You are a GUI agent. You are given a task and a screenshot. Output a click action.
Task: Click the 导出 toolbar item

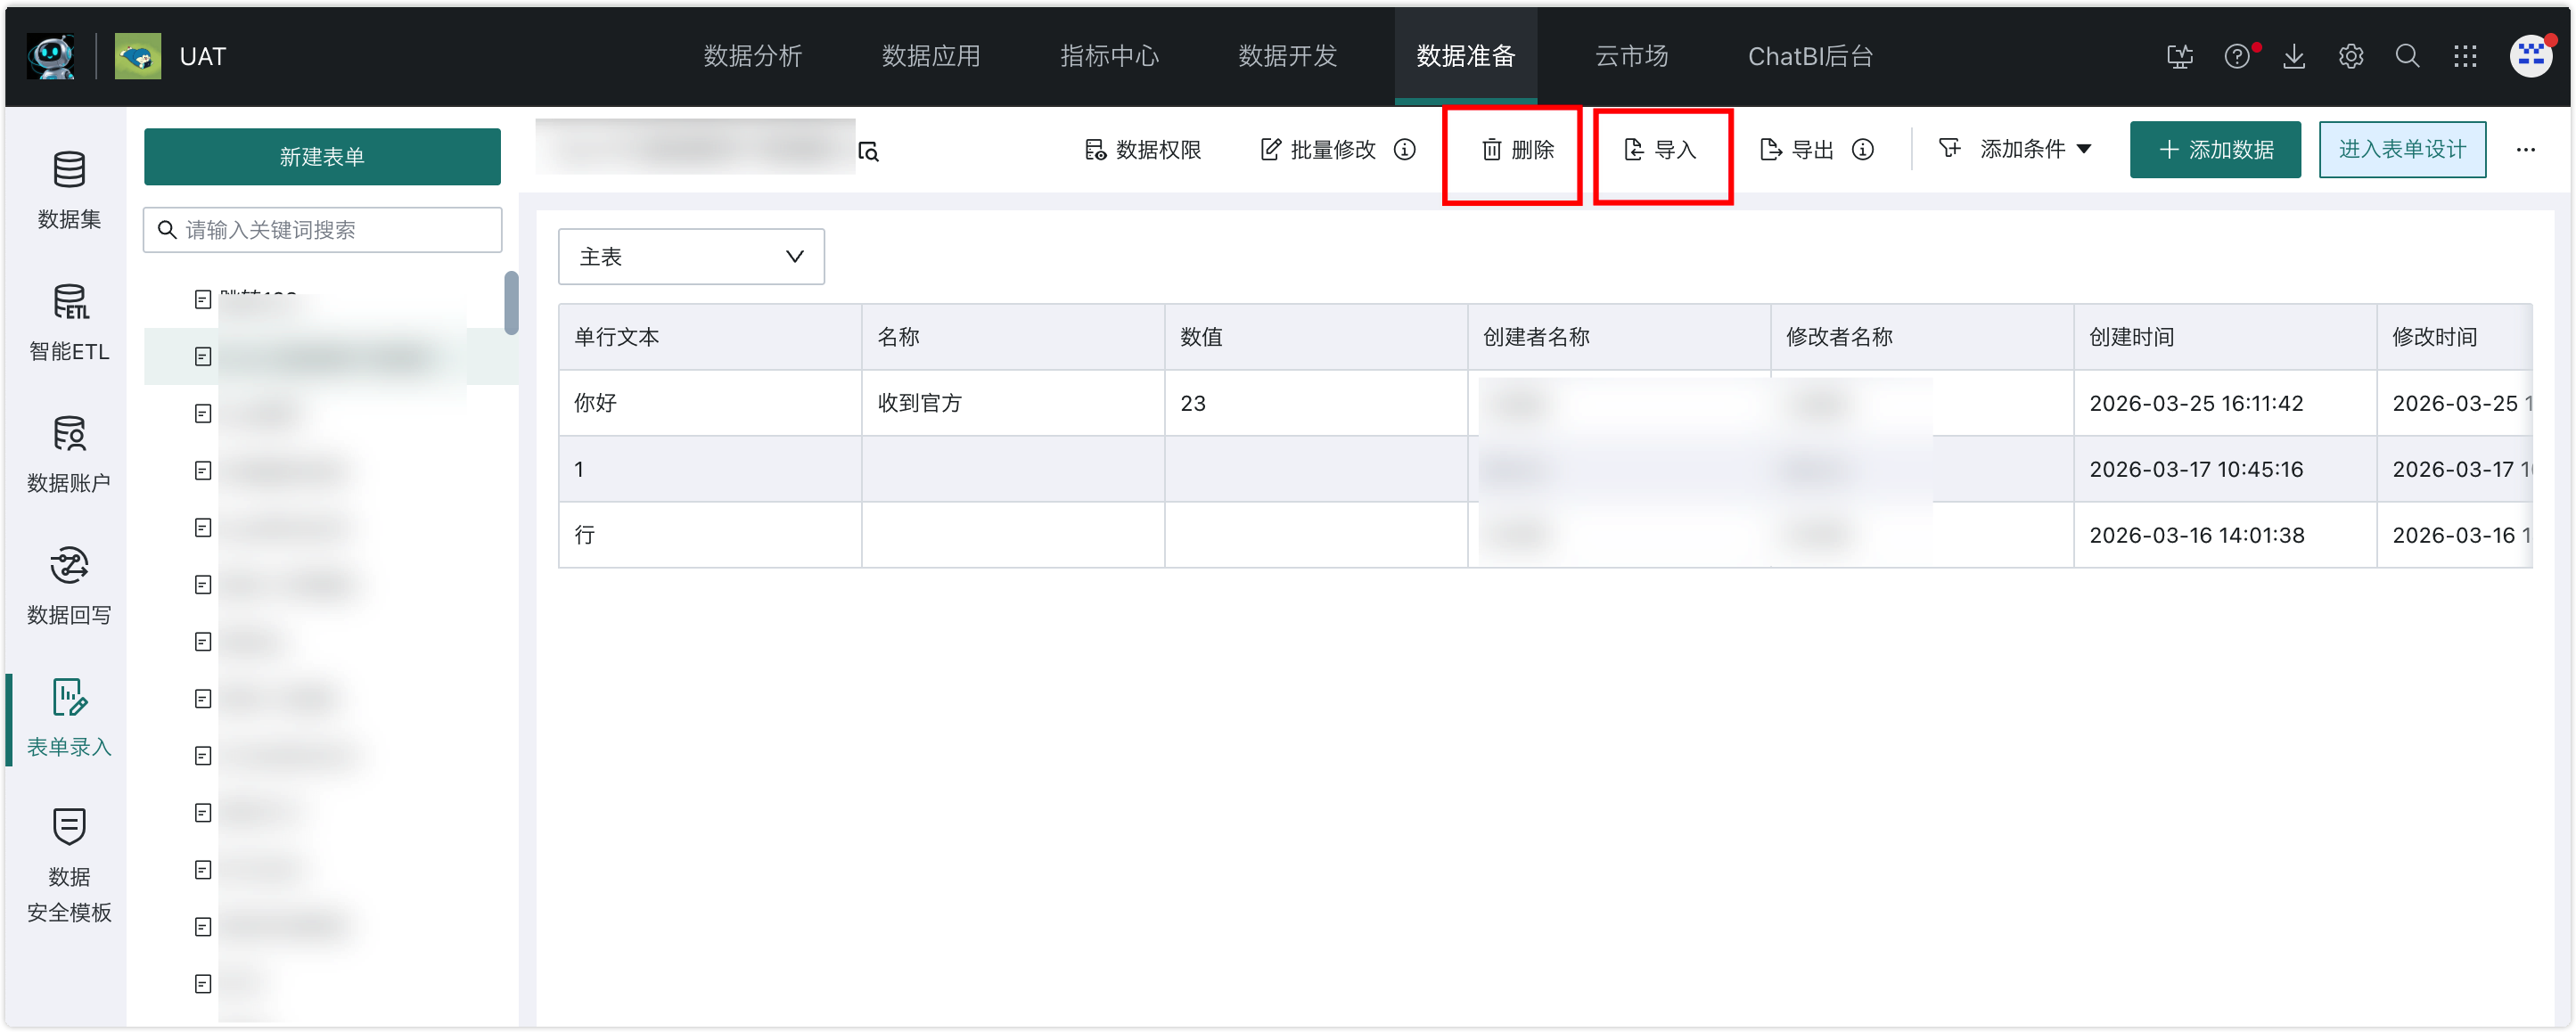coord(1797,150)
